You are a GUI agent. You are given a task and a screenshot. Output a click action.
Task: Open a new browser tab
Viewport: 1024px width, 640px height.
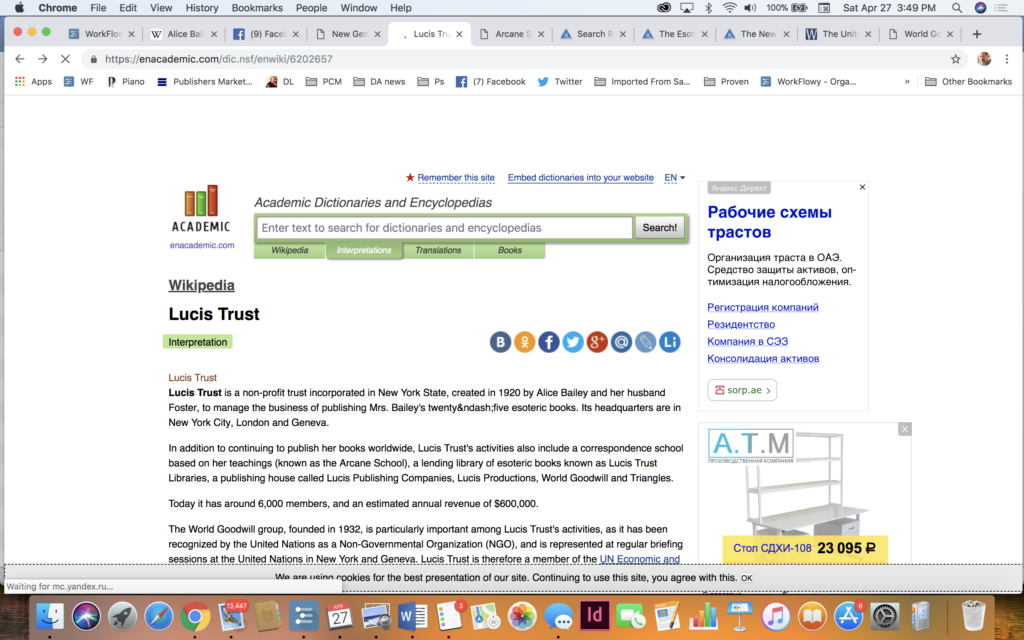tap(977, 34)
